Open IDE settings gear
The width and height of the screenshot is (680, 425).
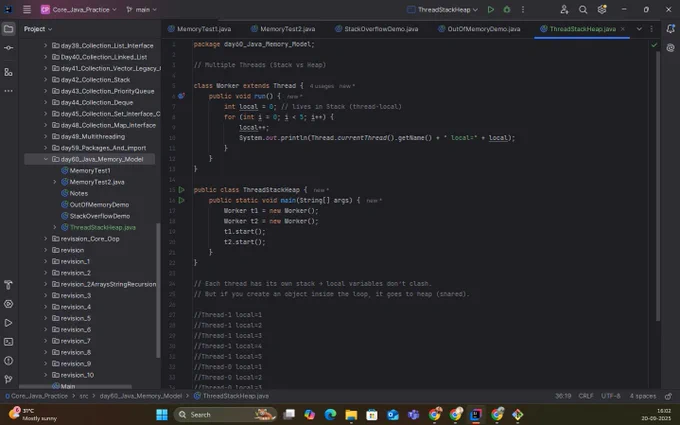click(602, 9)
